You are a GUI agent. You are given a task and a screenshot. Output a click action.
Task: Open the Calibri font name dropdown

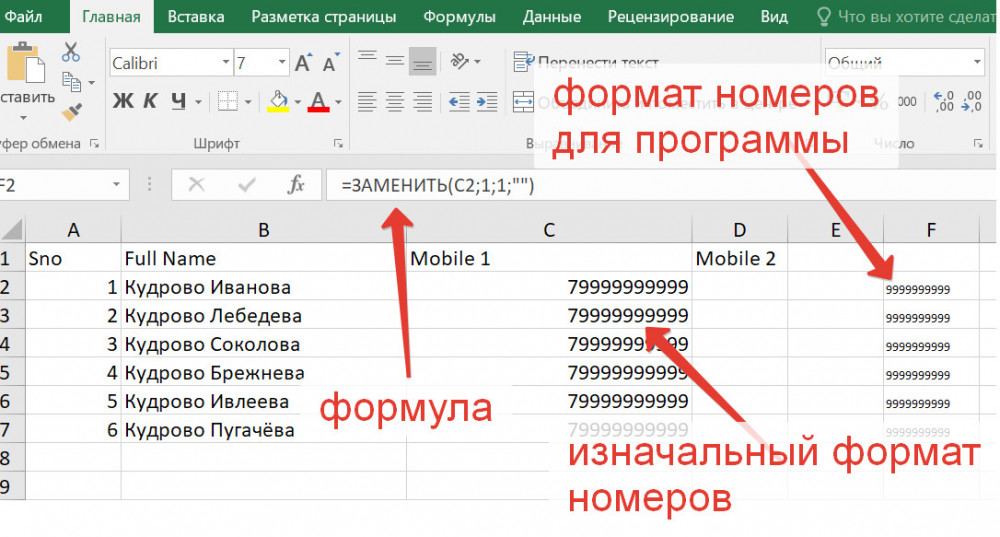(x=226, y=63)
